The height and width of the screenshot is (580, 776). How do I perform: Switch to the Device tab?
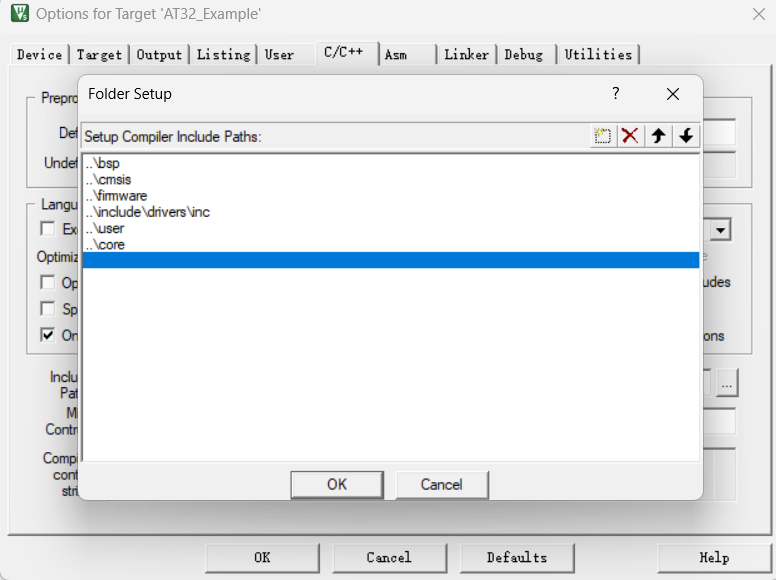[40, 54]
